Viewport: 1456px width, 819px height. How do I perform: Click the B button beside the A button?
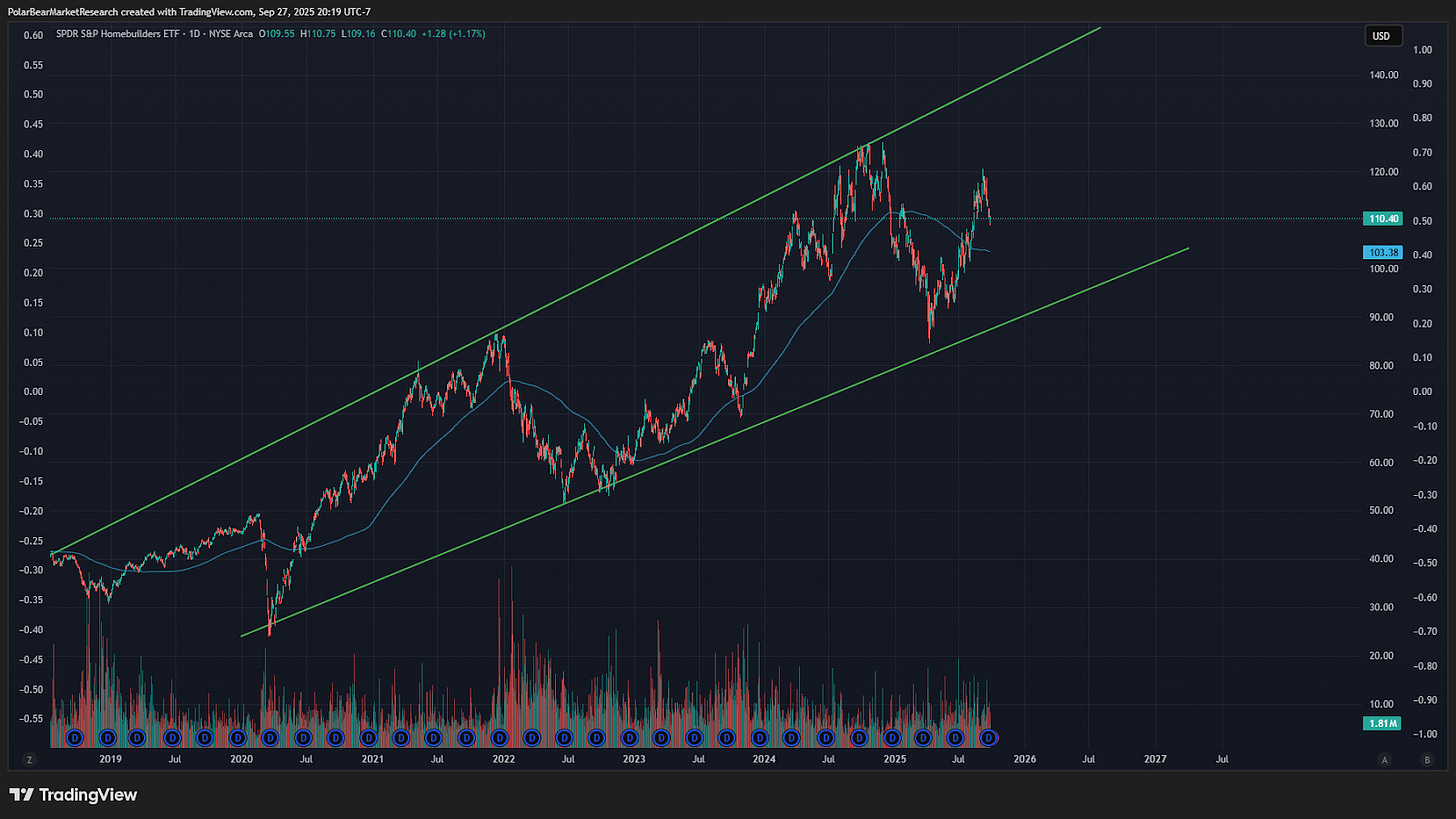[x=1426, y=760]
